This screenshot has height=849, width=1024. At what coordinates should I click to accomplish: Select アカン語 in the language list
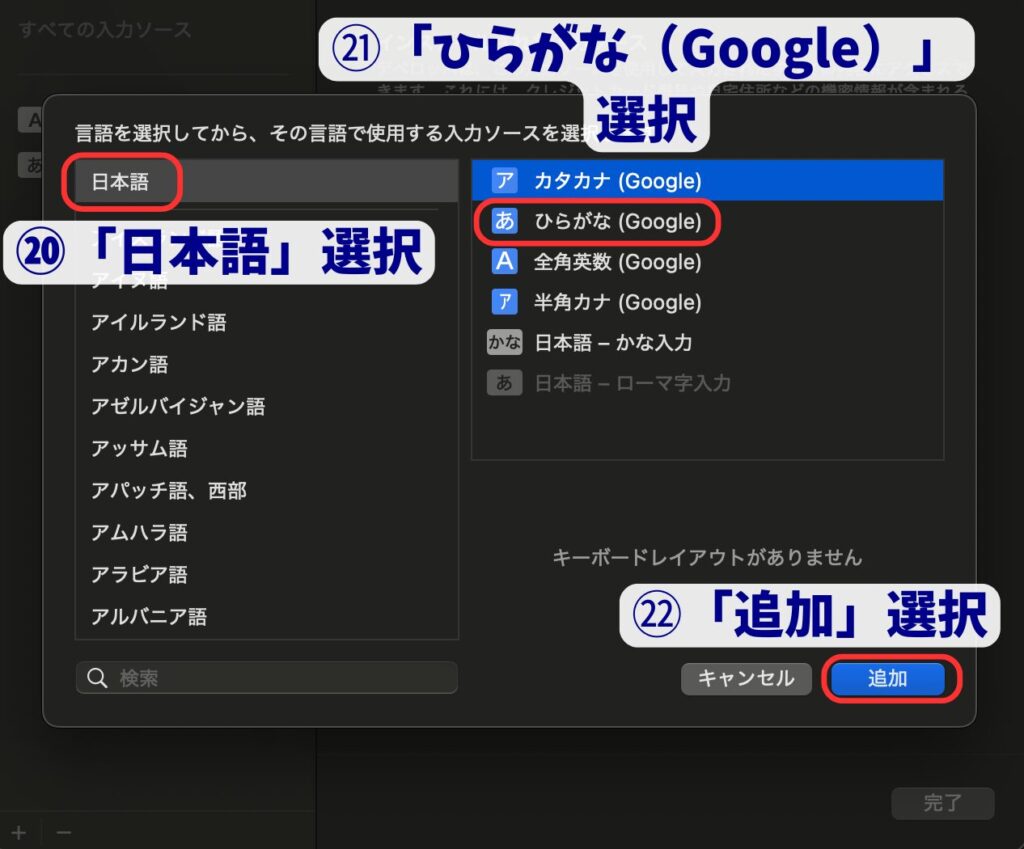tap(266, 364)
